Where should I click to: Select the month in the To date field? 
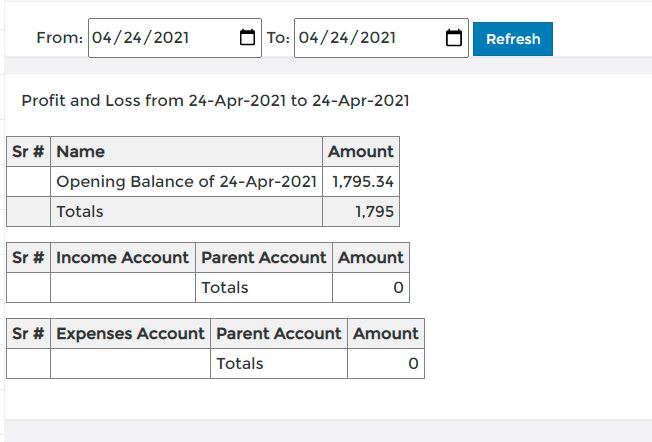[307, 37]
